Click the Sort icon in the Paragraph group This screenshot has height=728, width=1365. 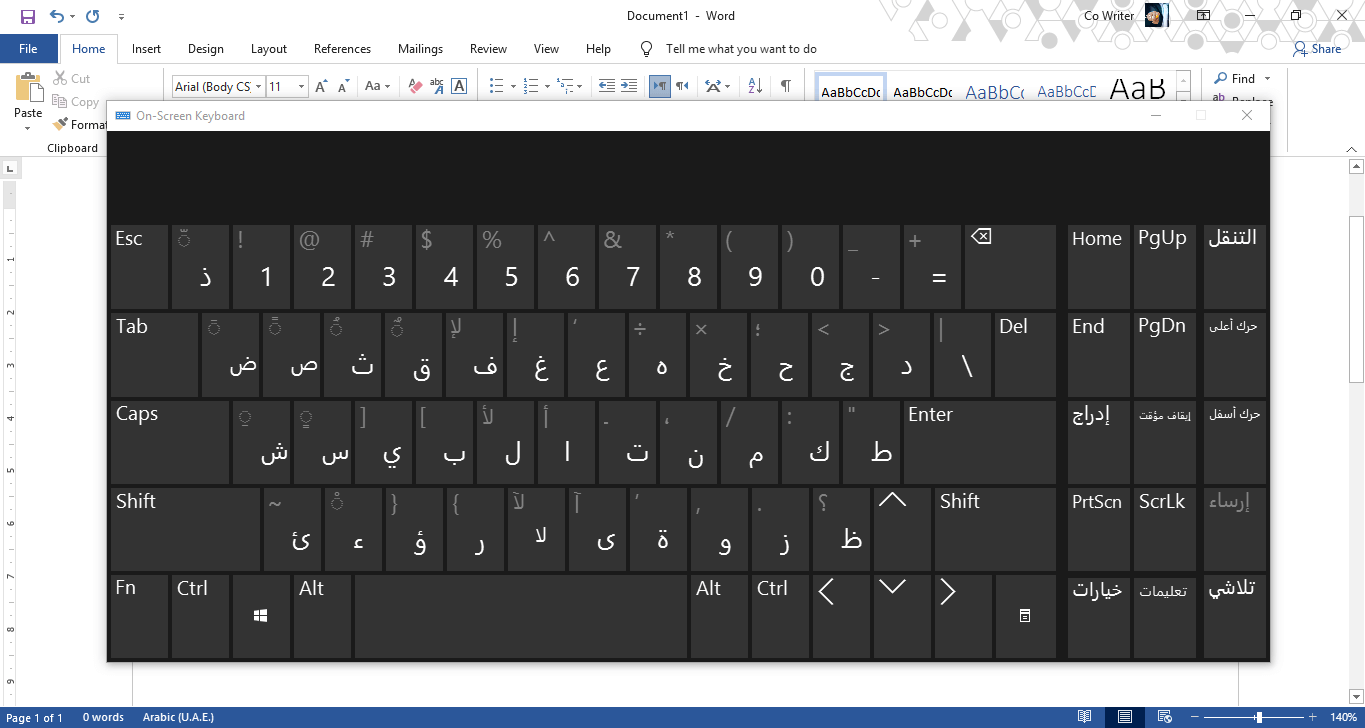[x=753, y=86]
